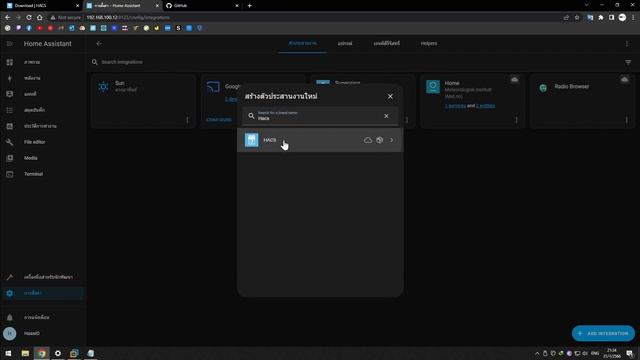Open Sun card three-dot menu
Image resolution: width=640 pixels, height=360 pixels.
(187, 120)
